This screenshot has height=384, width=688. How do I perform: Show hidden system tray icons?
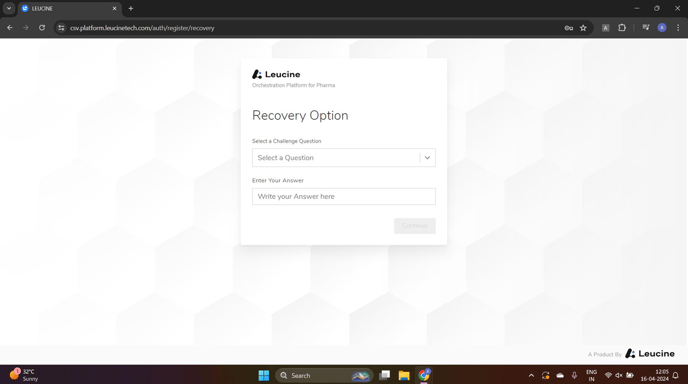click(531, 375)
